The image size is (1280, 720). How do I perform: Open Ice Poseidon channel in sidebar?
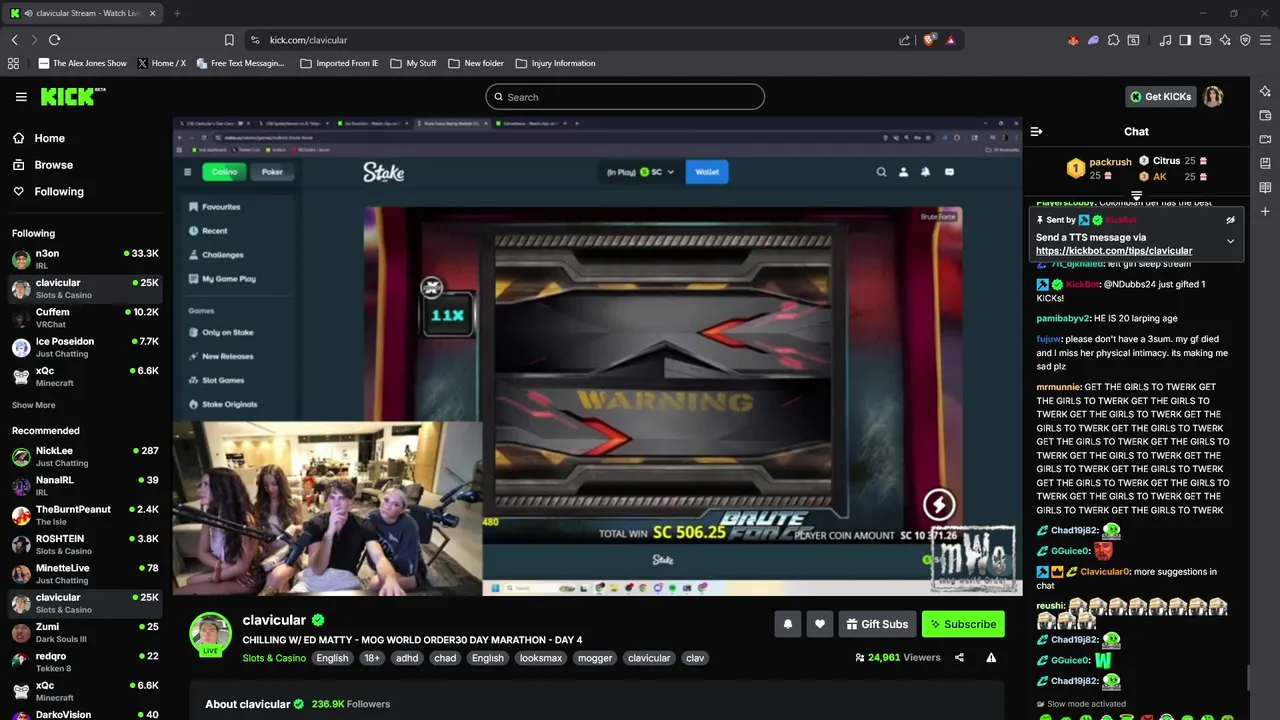[85, 347]
